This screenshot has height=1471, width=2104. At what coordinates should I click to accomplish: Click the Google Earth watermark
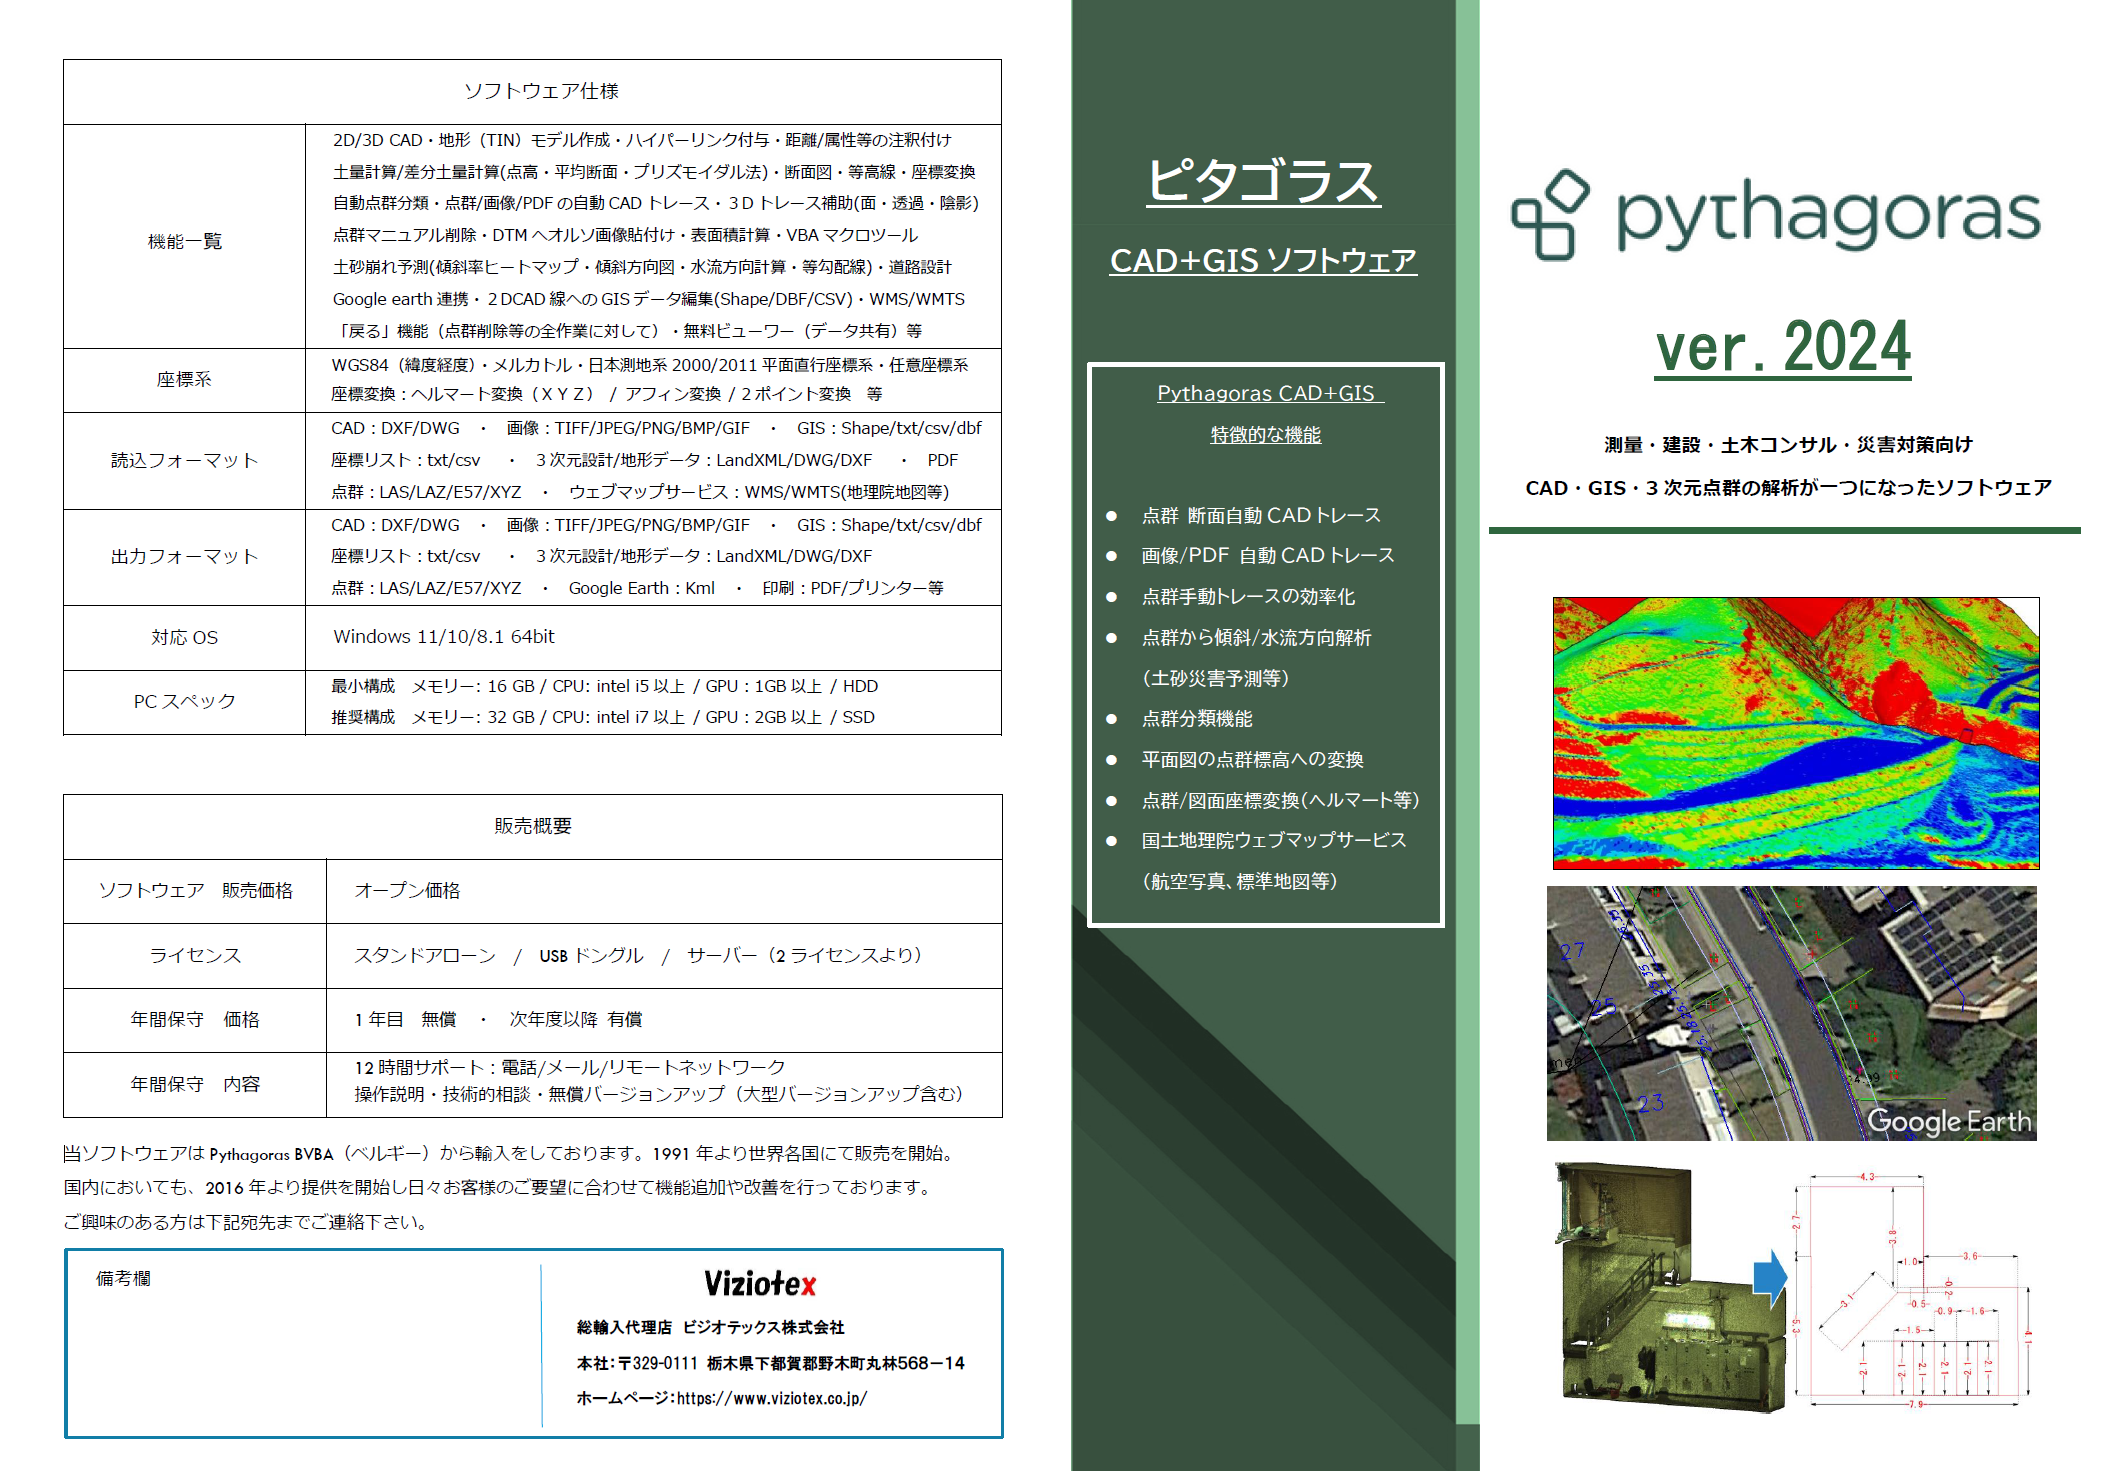[x=1948, y=1121]
